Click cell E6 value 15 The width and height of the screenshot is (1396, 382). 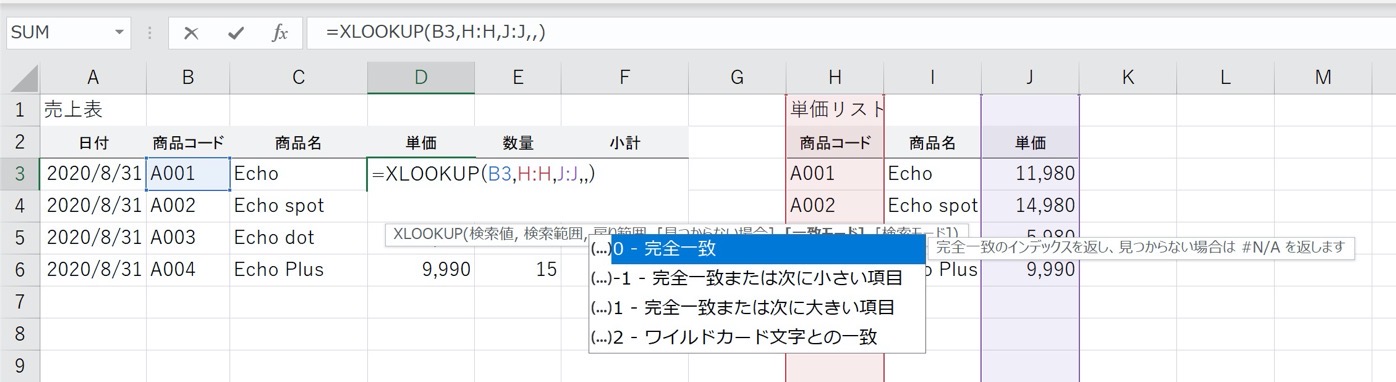click(517, 270)
